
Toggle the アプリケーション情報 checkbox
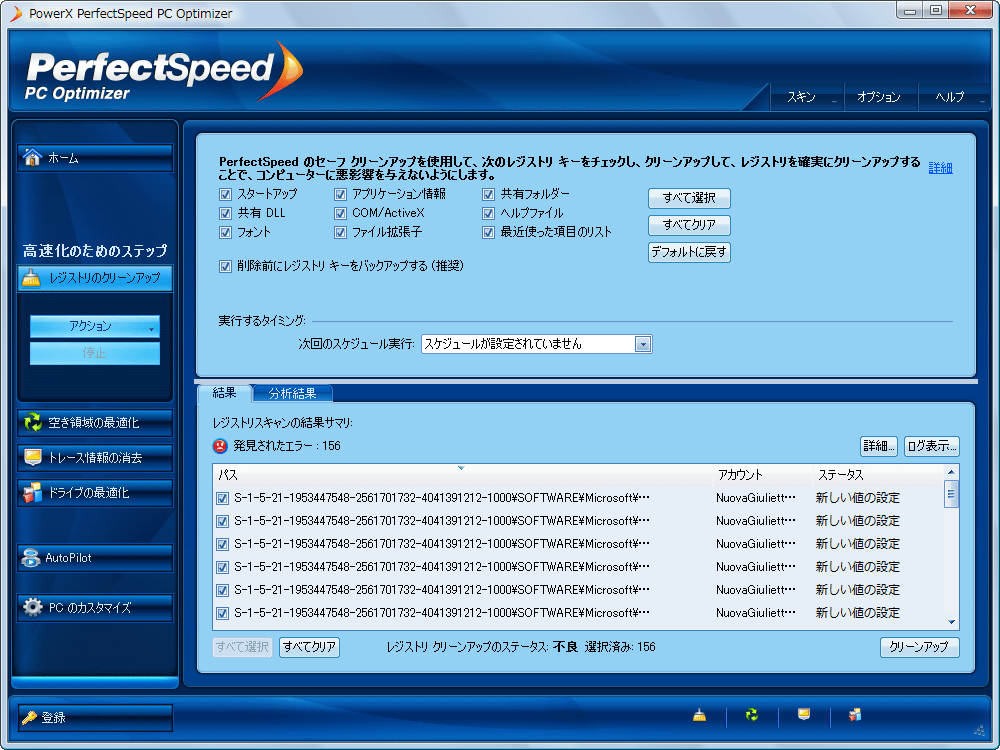(341, 194)
